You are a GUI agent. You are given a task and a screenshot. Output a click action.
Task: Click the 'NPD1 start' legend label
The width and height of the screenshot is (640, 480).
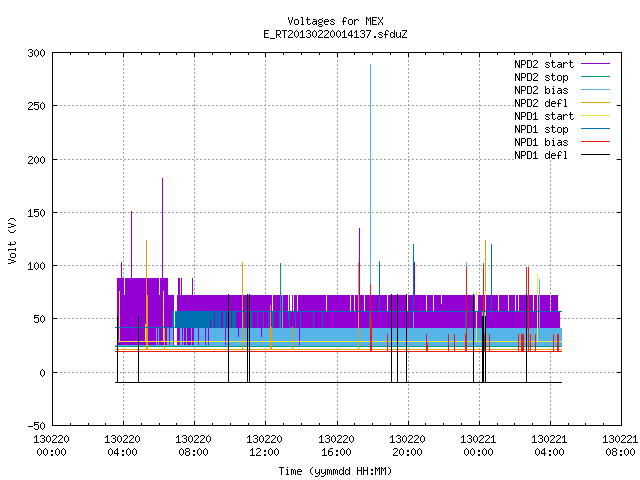tap(544, 116)
